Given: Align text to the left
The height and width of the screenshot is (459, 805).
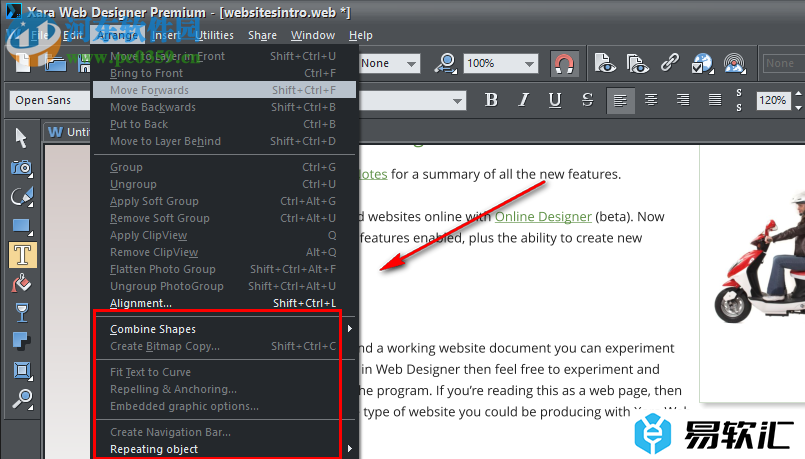Looking at the screenshot, I should pos(620,100).
